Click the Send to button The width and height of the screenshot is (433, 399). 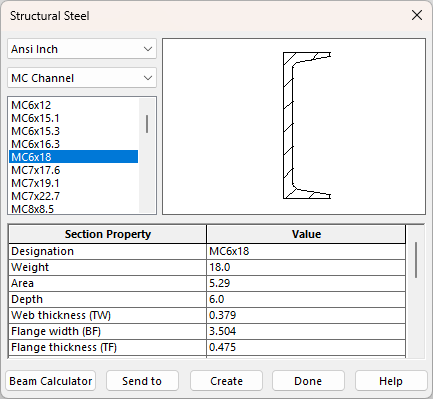(142, 381)
